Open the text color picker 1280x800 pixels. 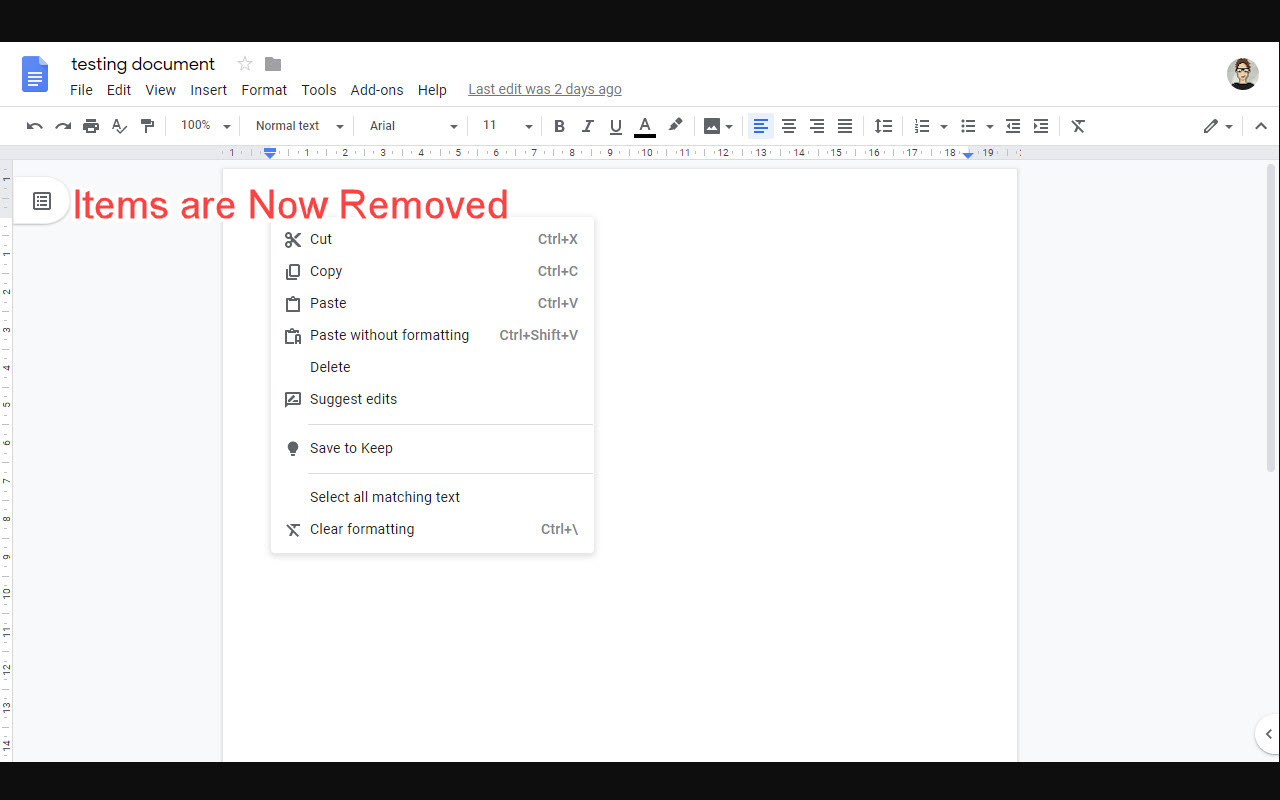[x=645, y=126]
